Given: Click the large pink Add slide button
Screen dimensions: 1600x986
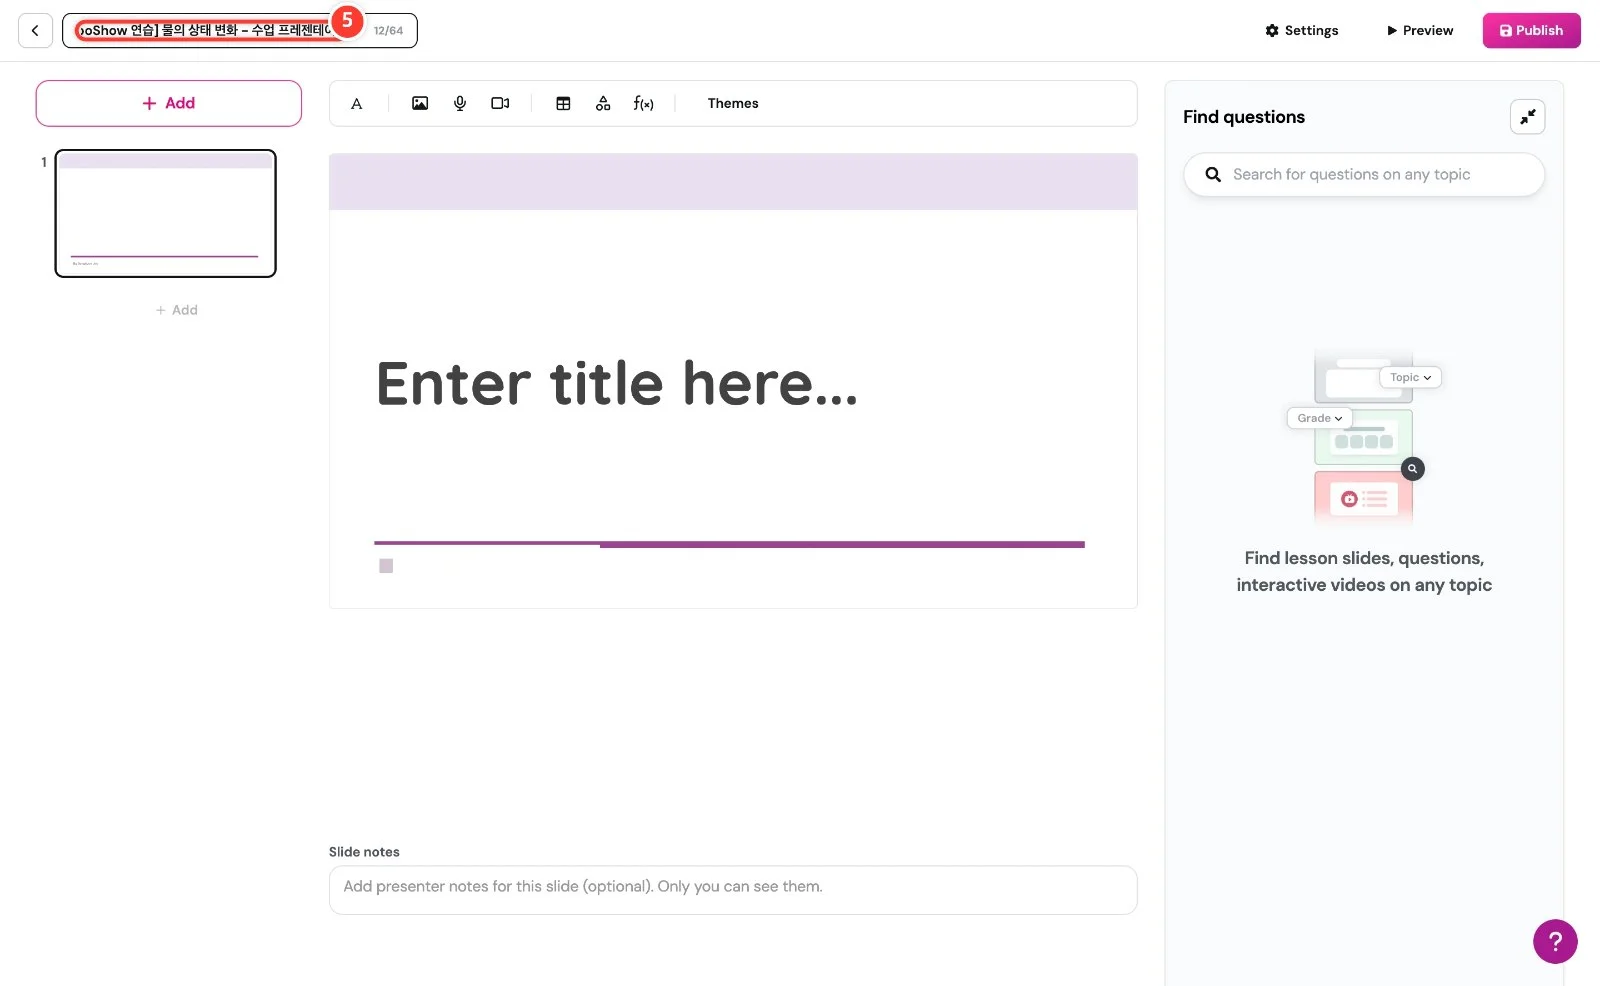Looking at the screenshot, I should pos(169,103).
